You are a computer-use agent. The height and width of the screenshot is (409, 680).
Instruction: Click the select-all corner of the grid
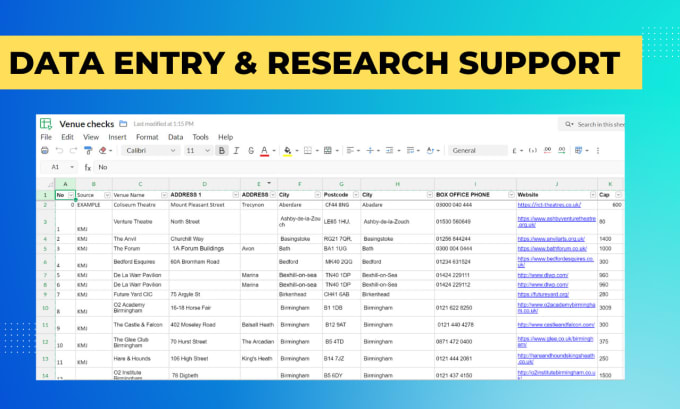(x=46, y=184)
